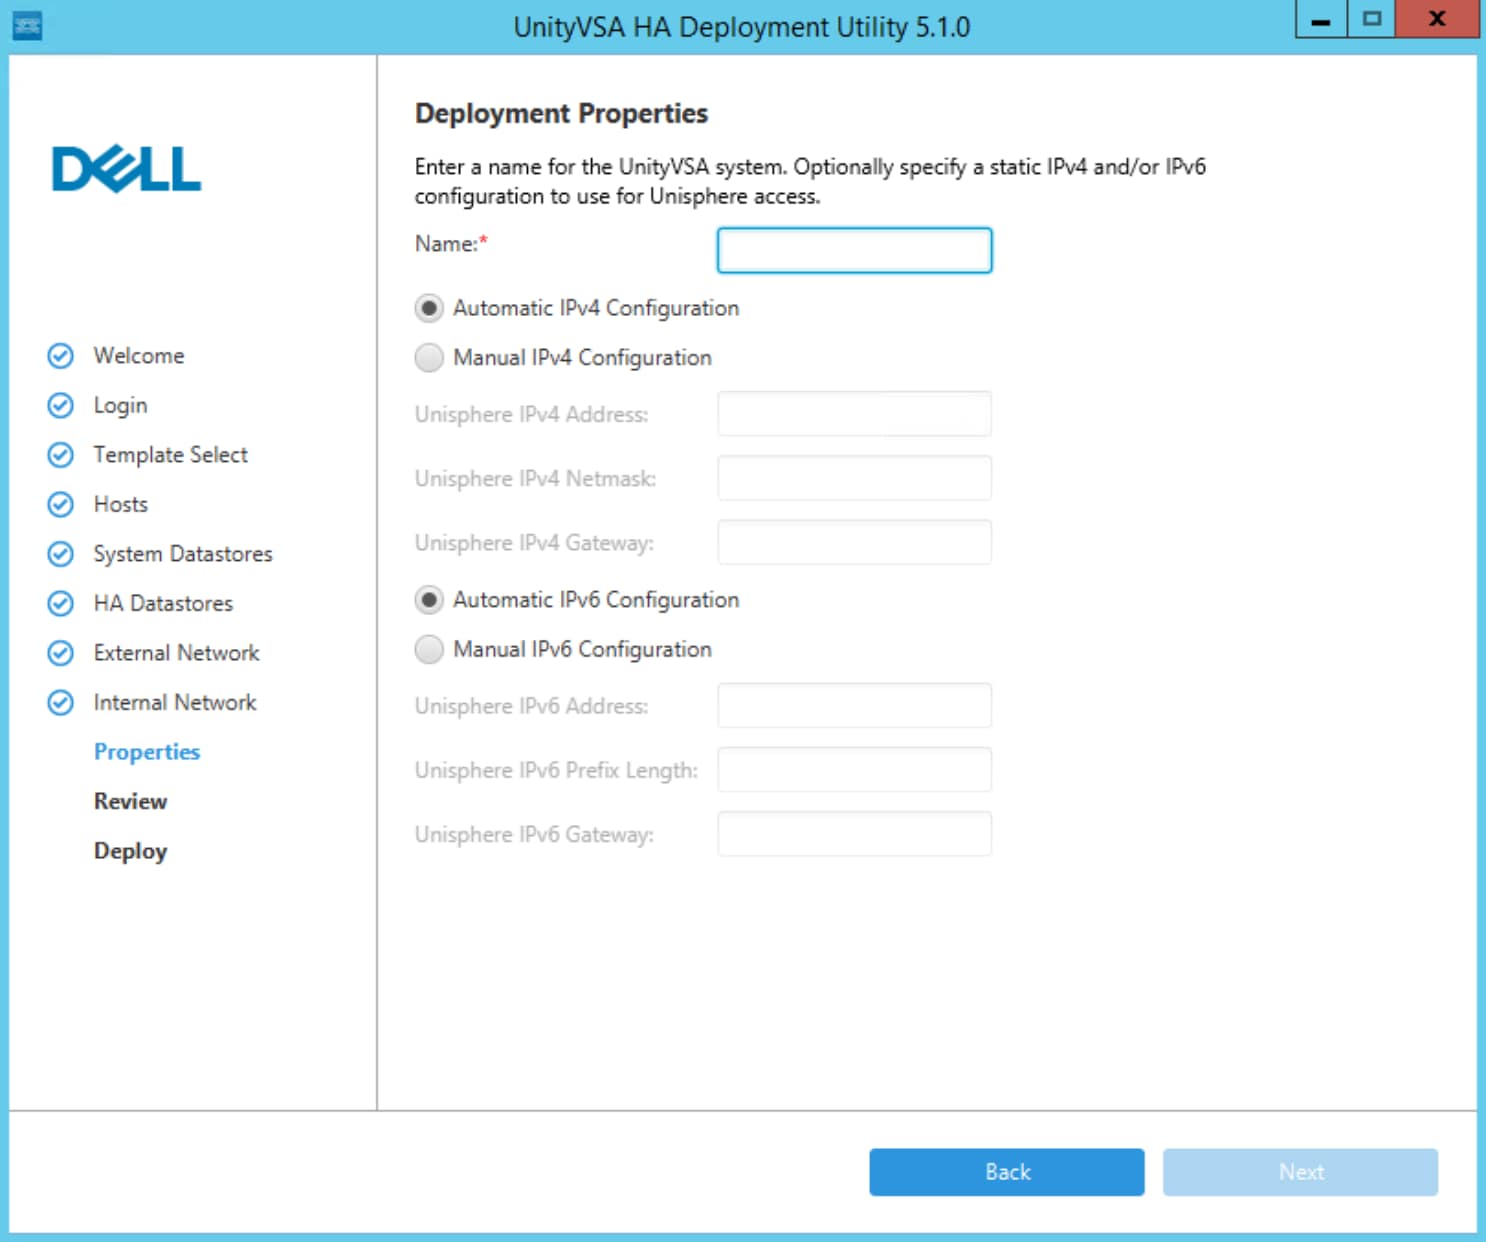Click the checkmark icon beside Welcome
Image resolution: width=1486 pixels, height=1242 pixels.
(61, 356)
